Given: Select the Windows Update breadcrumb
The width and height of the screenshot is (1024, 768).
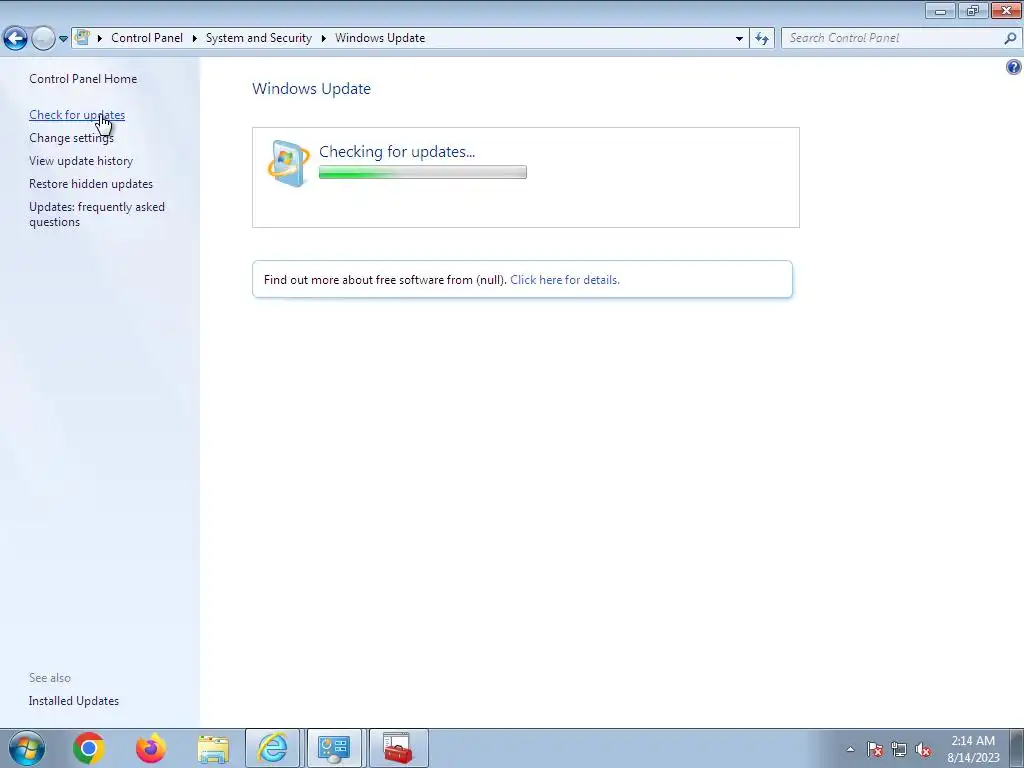Looking at the screenshot, I should click(x=380, y=38).
